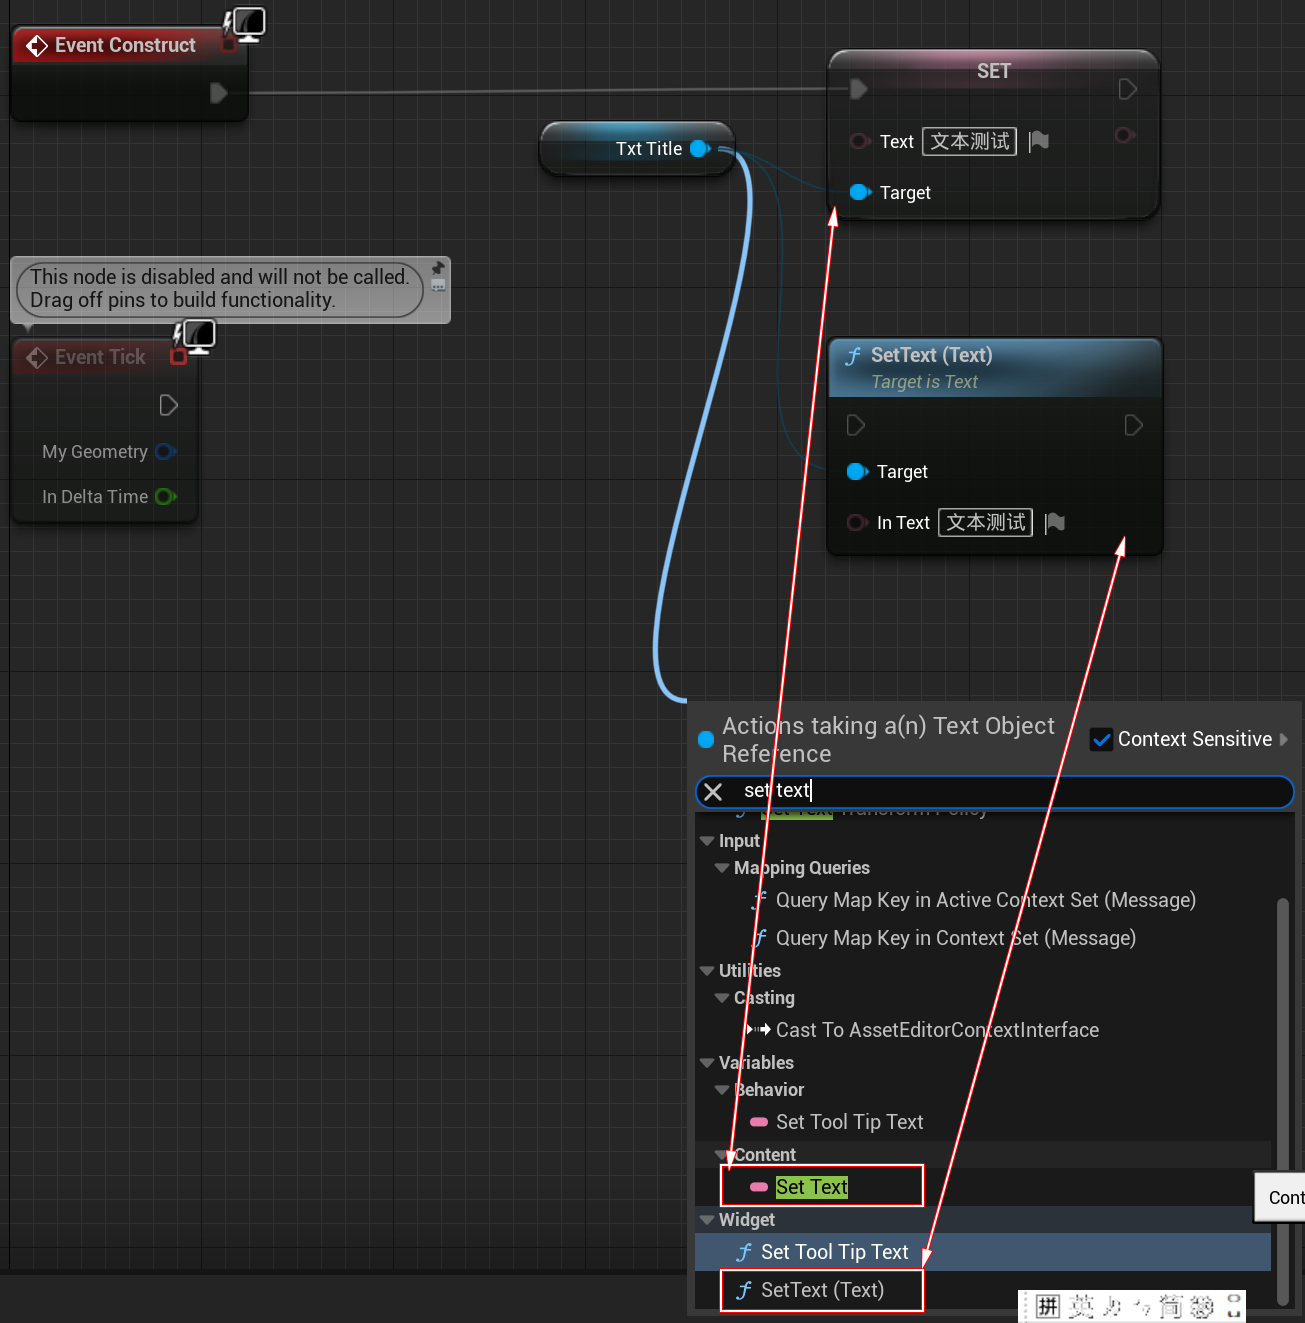This screenshot has height=1323, width=1305.
Task: Click the My Geometry output pin
Action: (165, 452)
